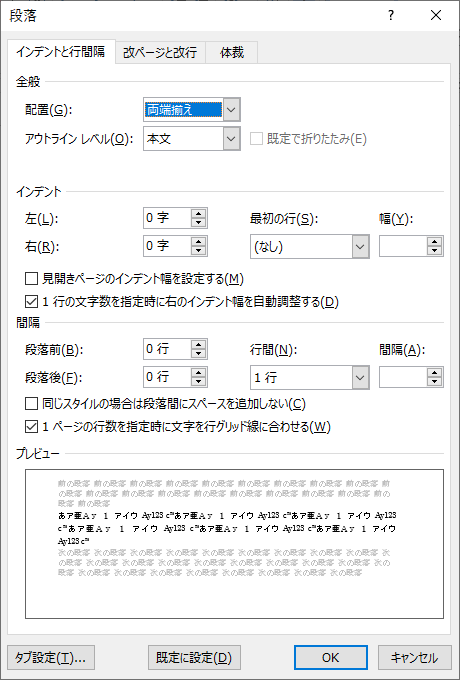
Task: Switch to 体裁 tab
Action: pos(232,52)
